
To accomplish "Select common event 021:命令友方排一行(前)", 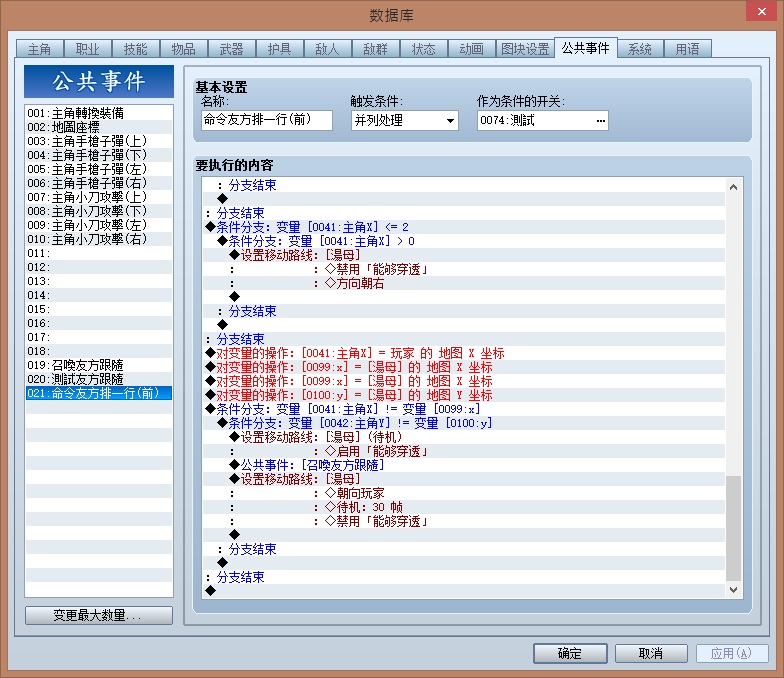I will click(x=98, y=393).
